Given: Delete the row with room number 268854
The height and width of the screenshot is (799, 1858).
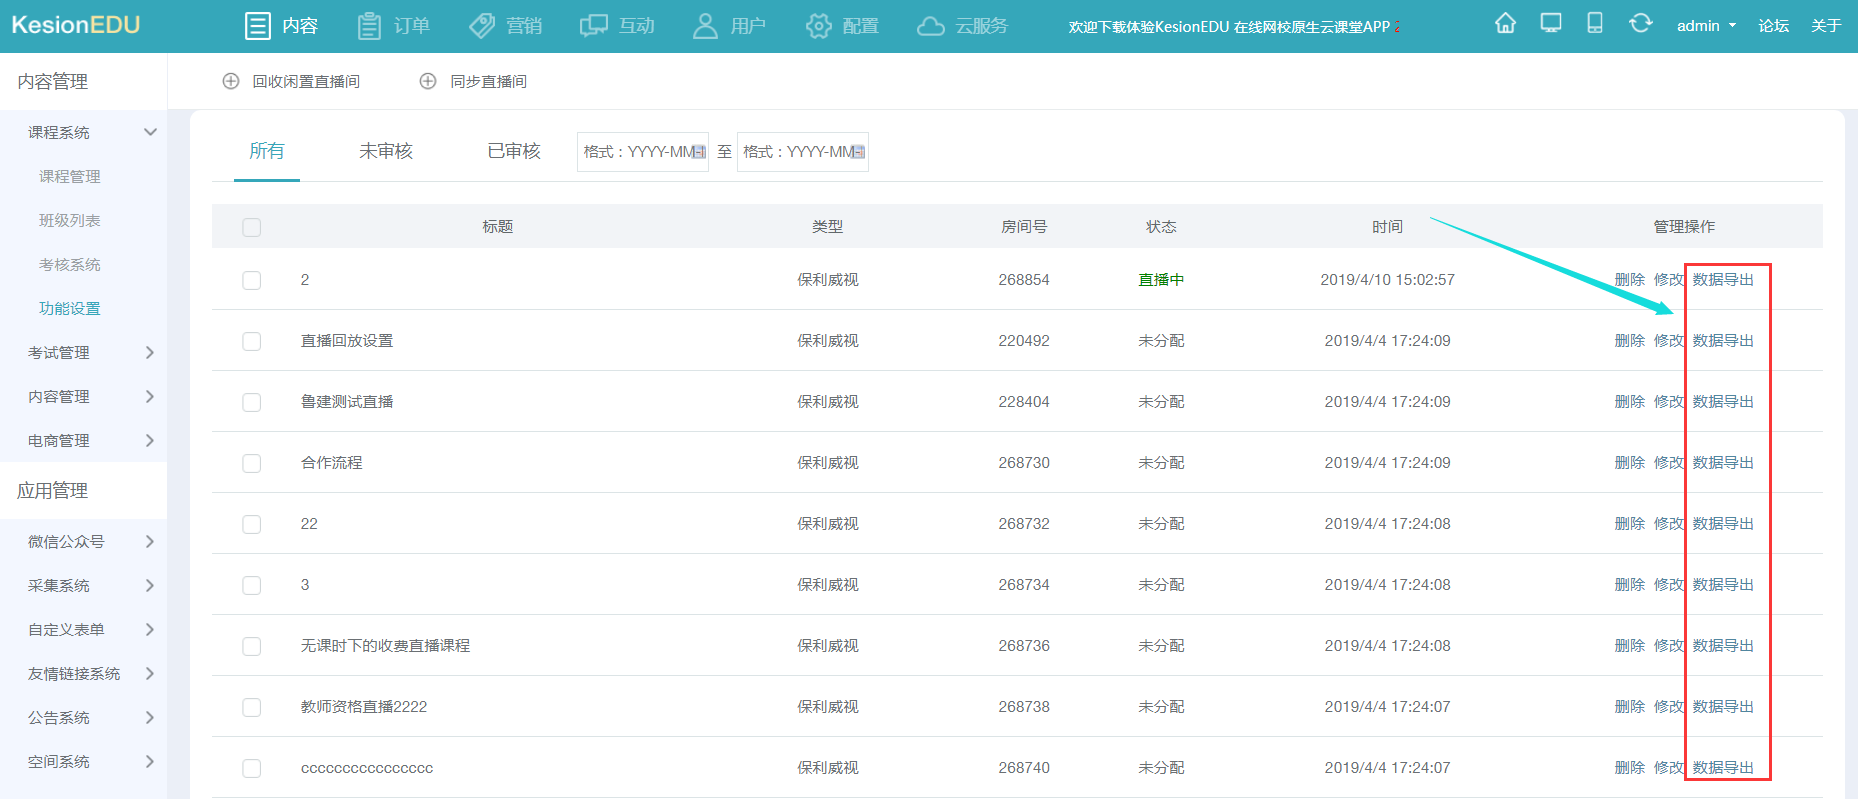Looking at the screenshot, I should point(1629,280).
